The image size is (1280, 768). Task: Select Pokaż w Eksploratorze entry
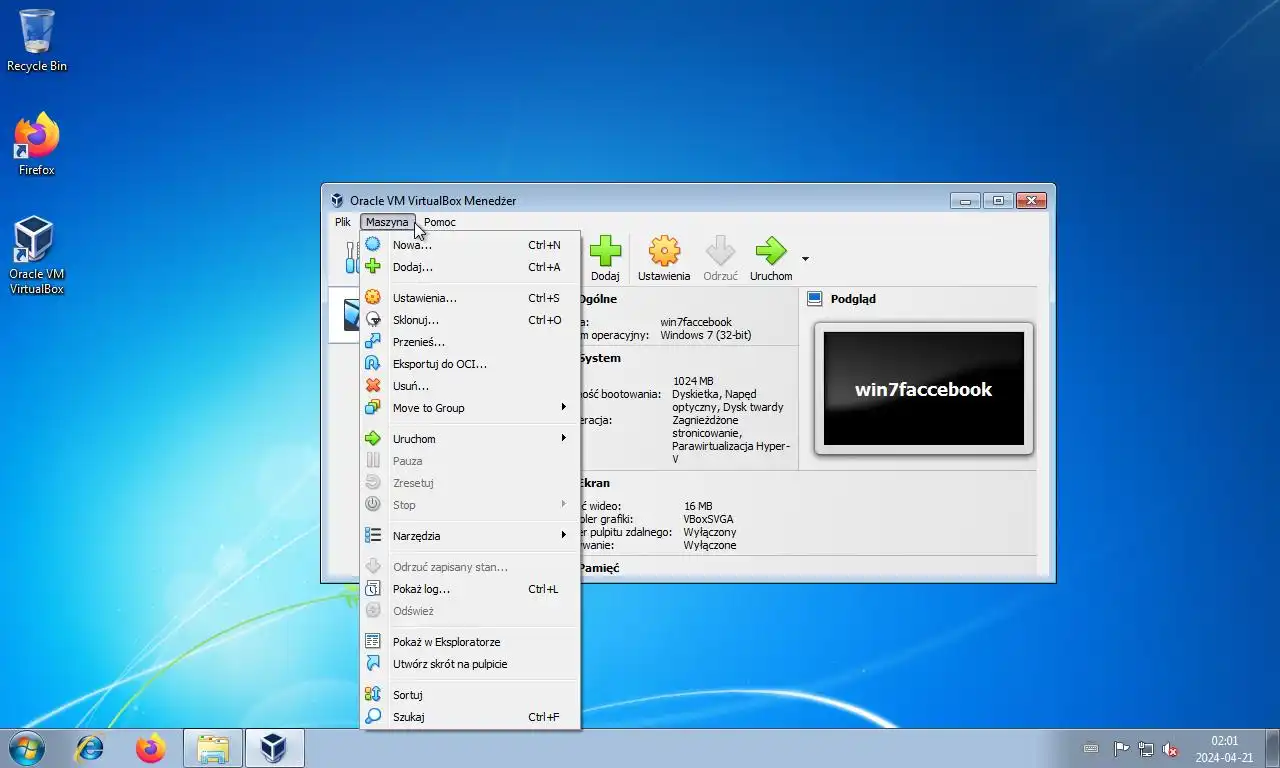coord(470,642)
